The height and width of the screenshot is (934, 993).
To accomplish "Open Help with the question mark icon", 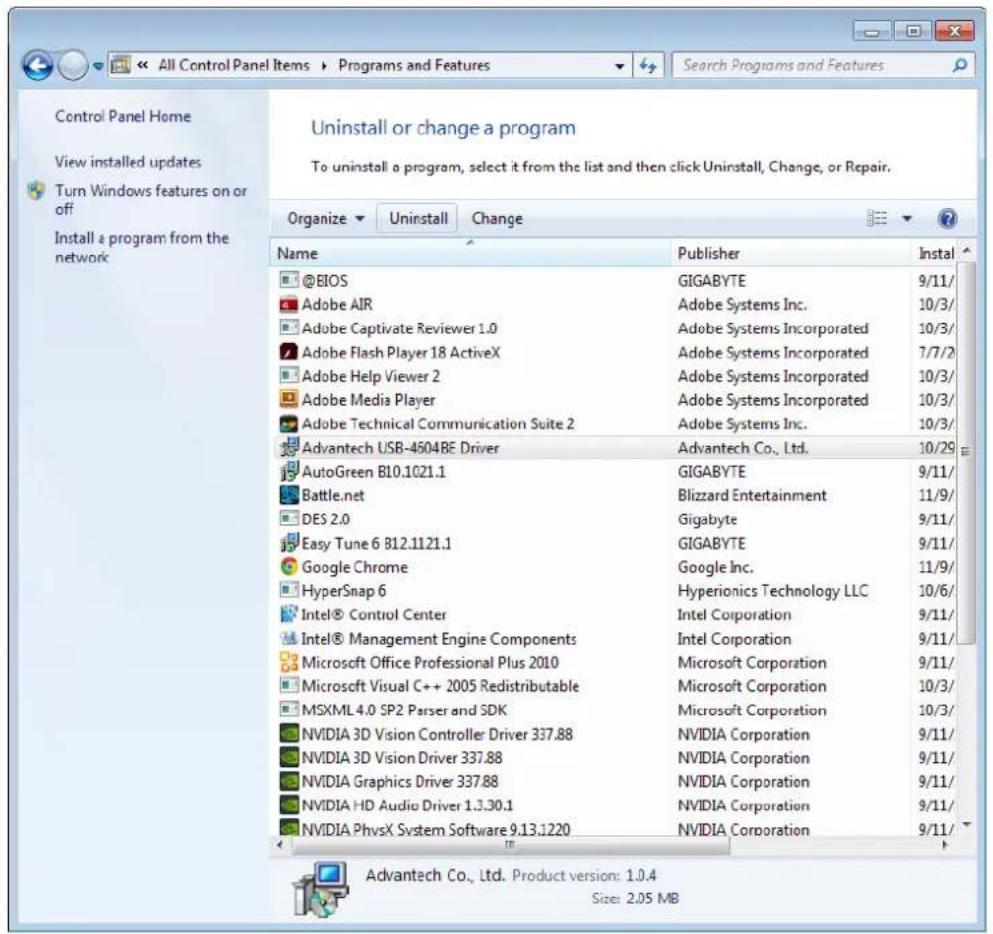I will click(x=947, y=218).
